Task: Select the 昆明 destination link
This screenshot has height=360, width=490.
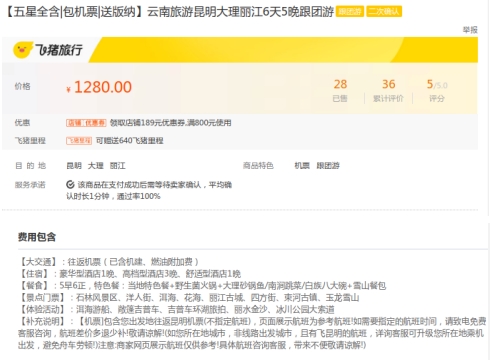Action: click(x=74, y=166)
